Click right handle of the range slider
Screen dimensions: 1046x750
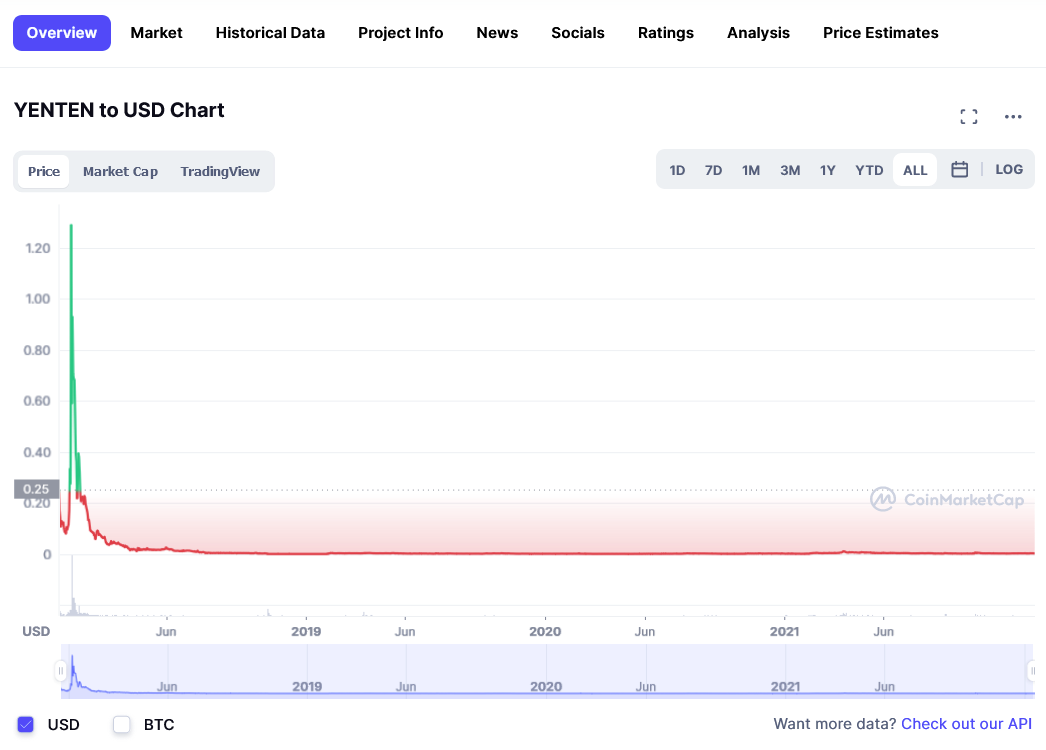[x=1031, y=670]
